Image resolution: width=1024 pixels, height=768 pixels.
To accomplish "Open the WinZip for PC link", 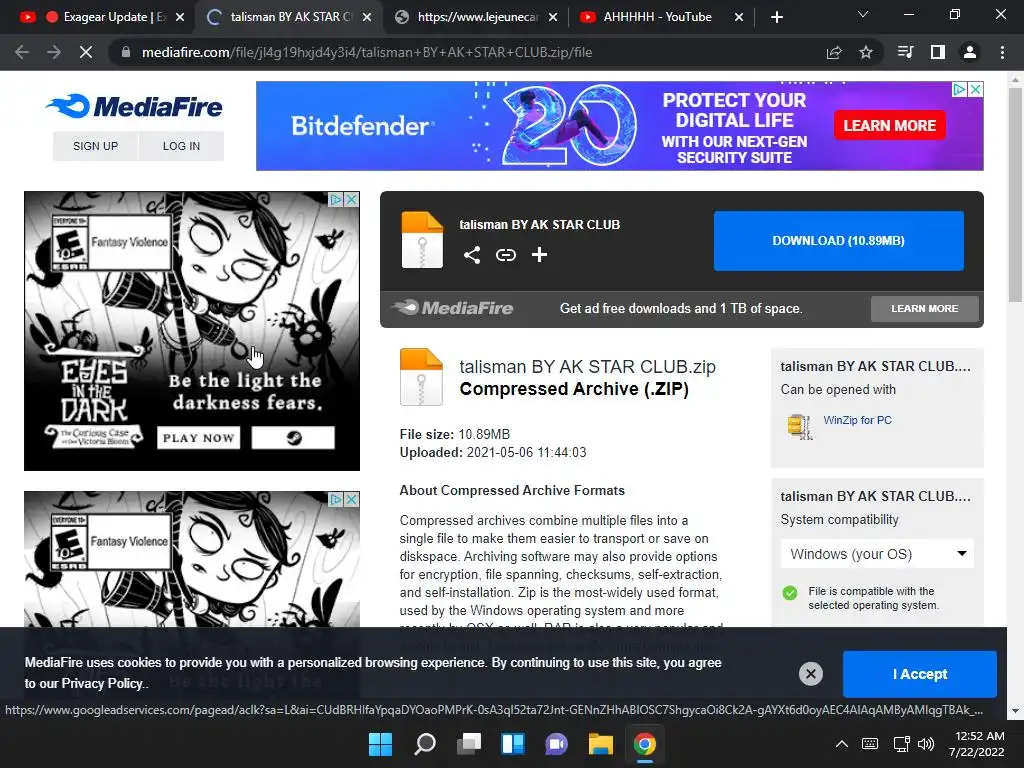I will pyautogui.click(x=857, y=420).
